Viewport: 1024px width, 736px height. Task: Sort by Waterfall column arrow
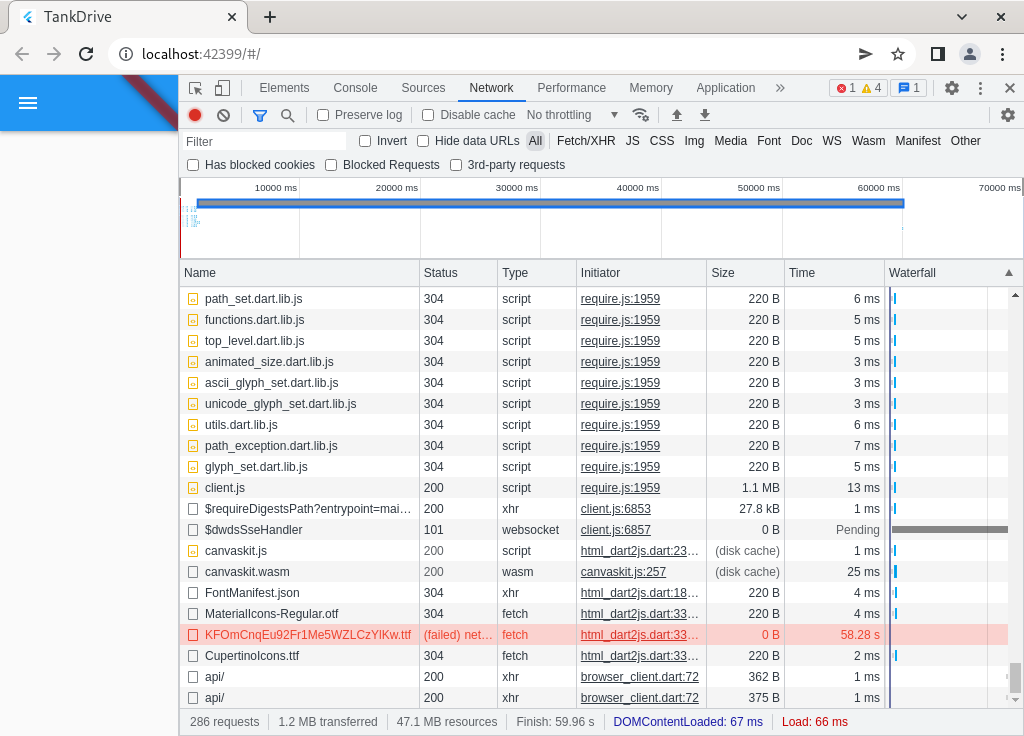[x=1009, y=273]
